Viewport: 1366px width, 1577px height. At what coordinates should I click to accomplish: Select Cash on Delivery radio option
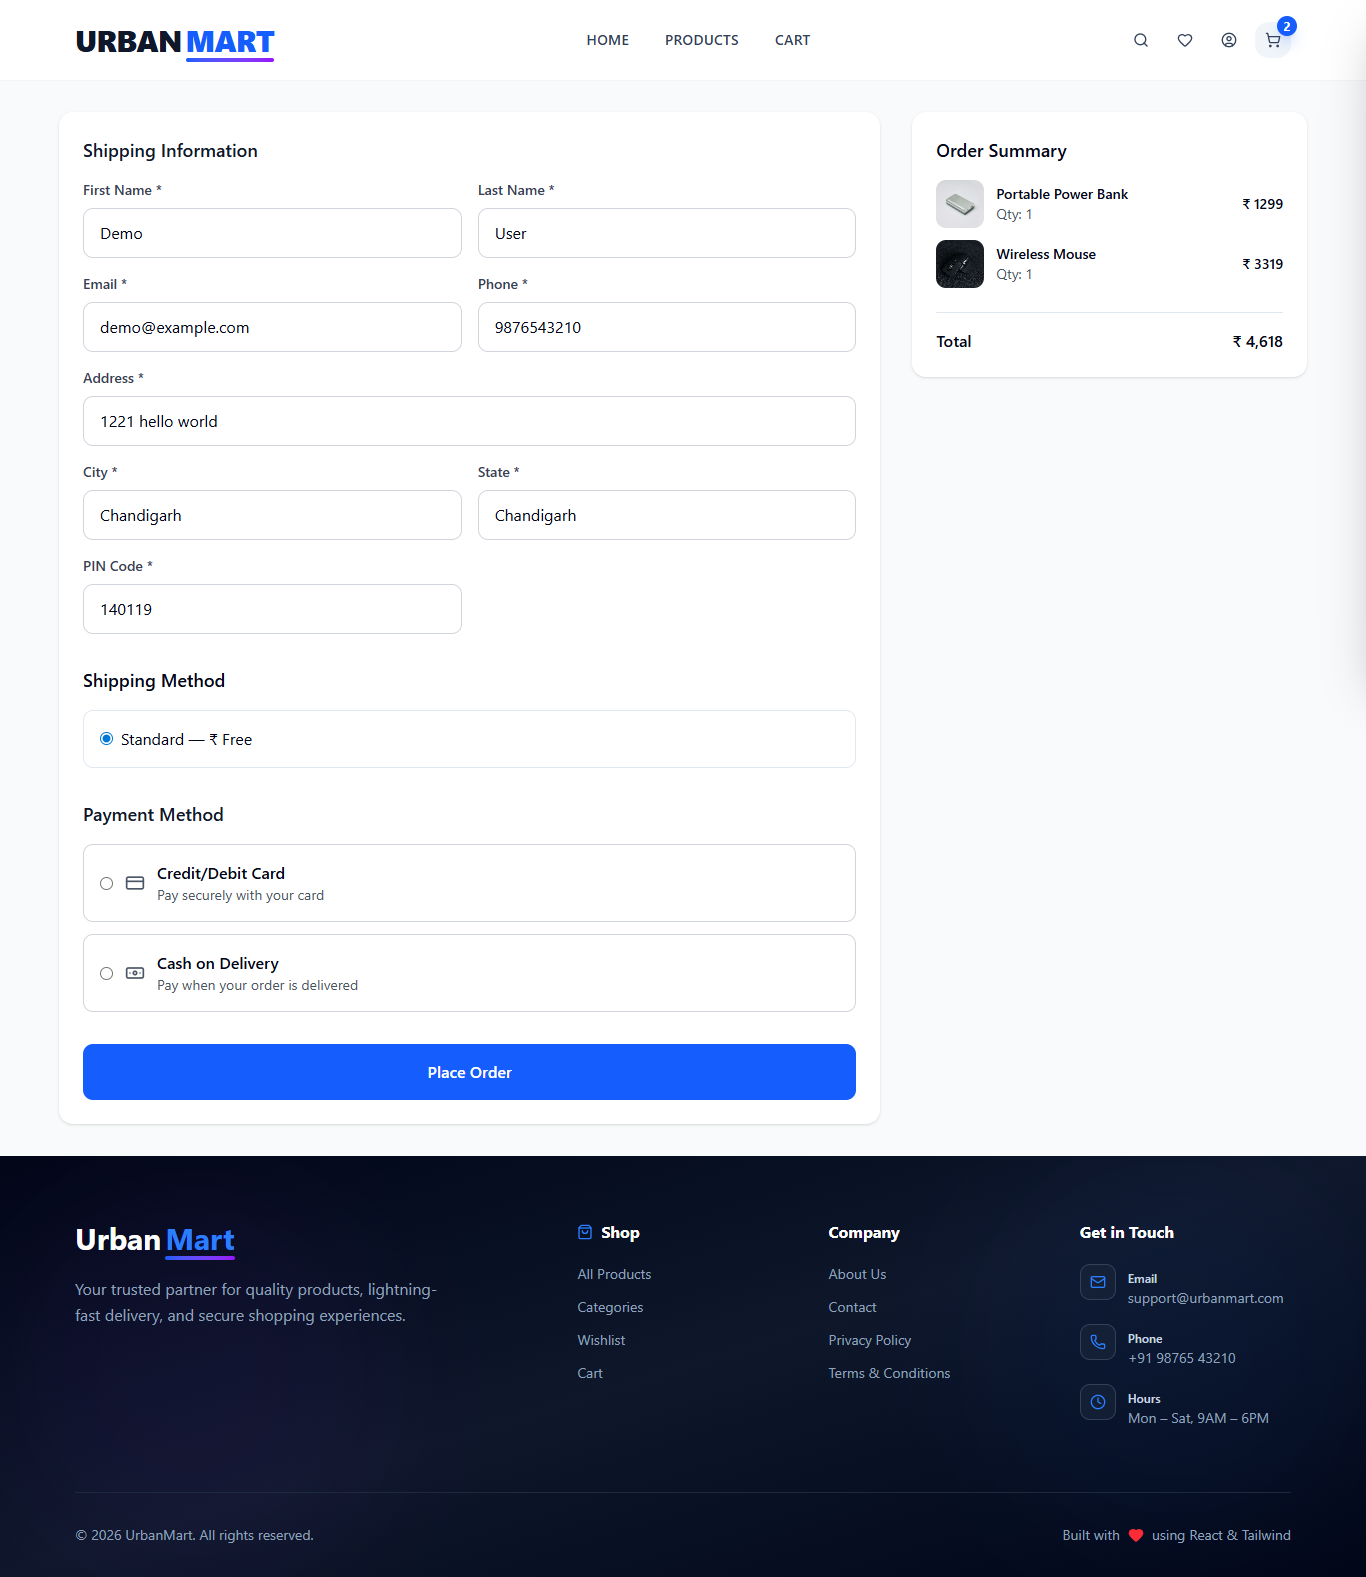tap(107, 973)
